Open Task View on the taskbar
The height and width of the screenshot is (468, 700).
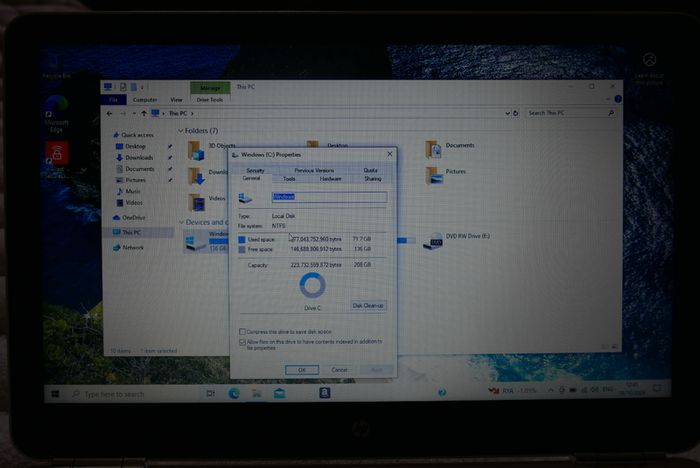pyautogui.click(x=210, y=393)
